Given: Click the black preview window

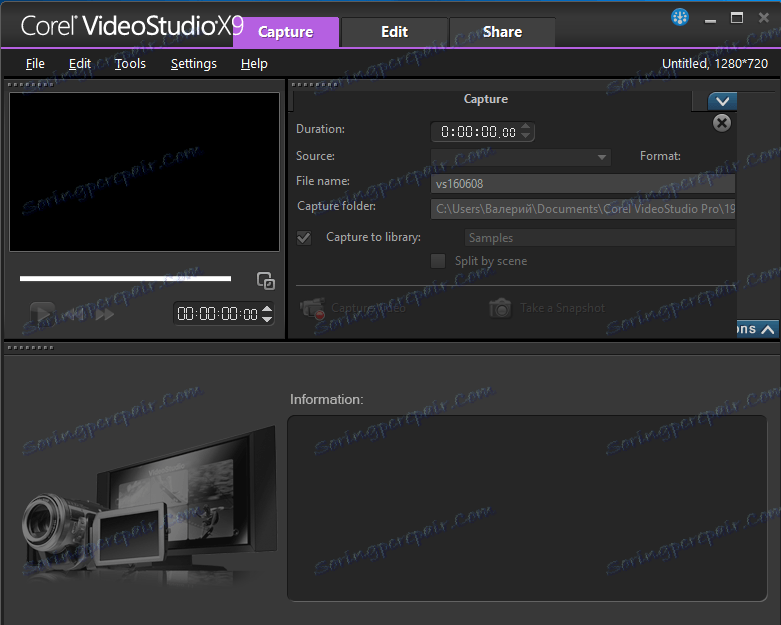Looking at the screenshot, I should 144,172.
